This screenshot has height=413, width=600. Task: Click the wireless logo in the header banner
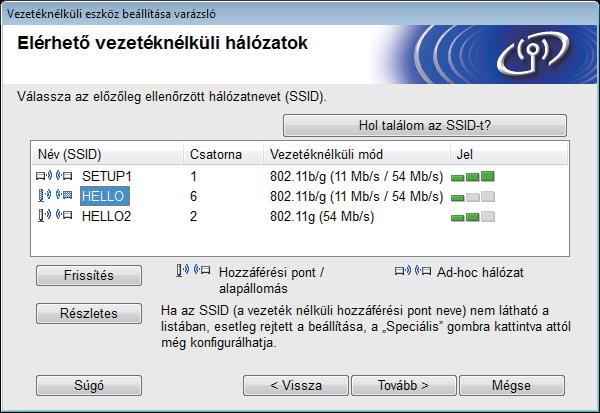click(x=533, y=53)
